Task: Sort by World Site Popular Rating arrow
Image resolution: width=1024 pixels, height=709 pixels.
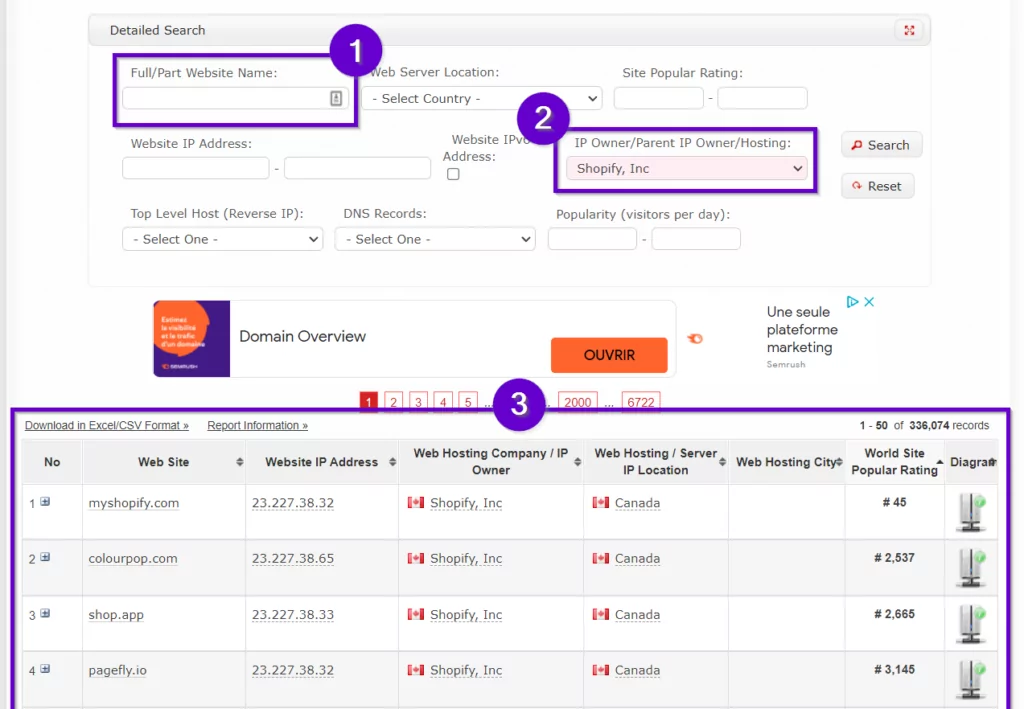Action: (x=940, y=462)
